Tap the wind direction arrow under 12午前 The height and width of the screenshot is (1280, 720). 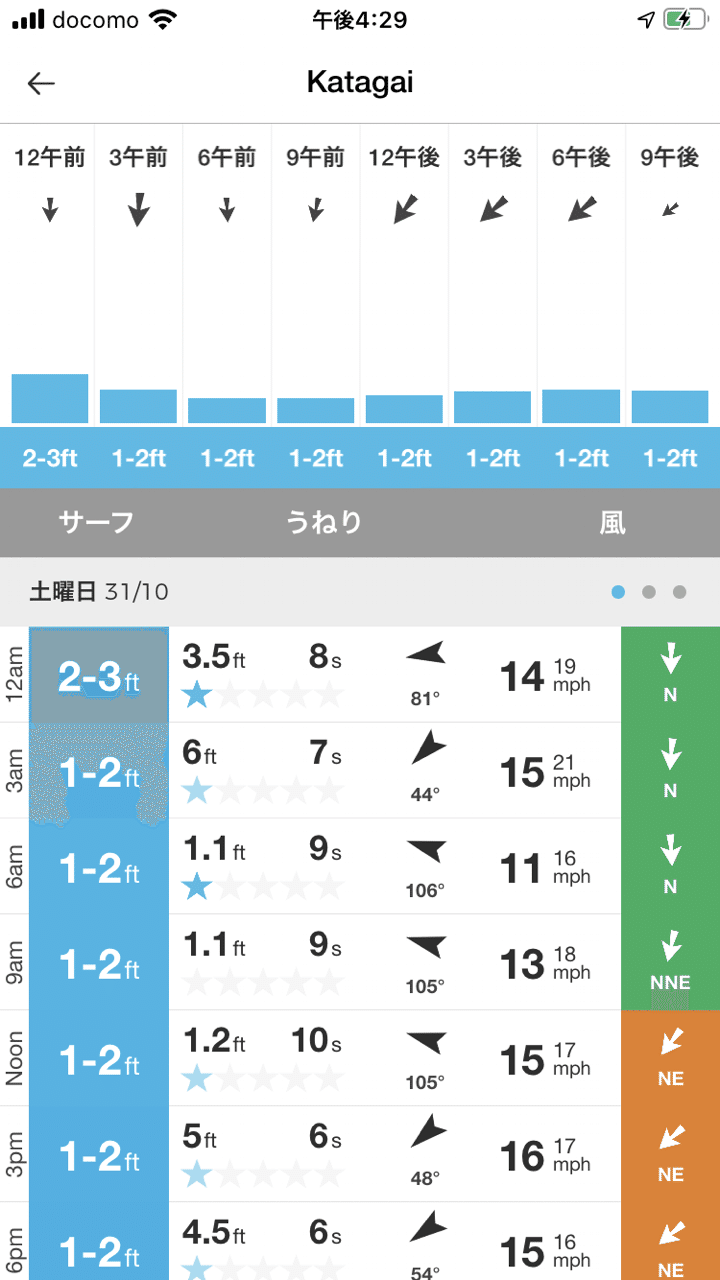50,210
